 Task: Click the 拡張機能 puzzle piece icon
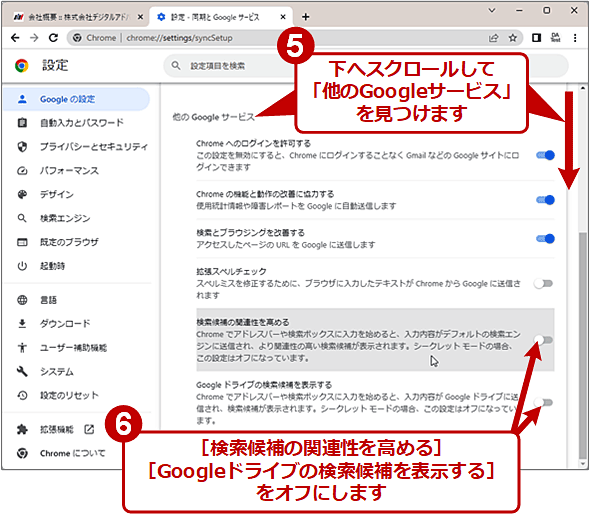click(22, 429)
